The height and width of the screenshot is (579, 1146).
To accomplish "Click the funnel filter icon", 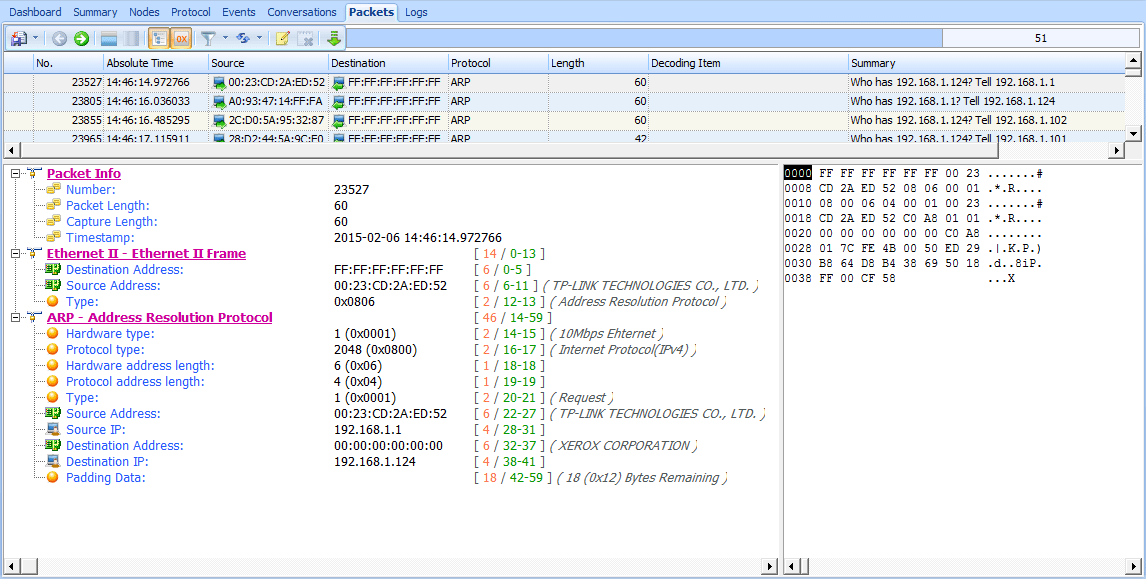I will [x=208, y=38].
